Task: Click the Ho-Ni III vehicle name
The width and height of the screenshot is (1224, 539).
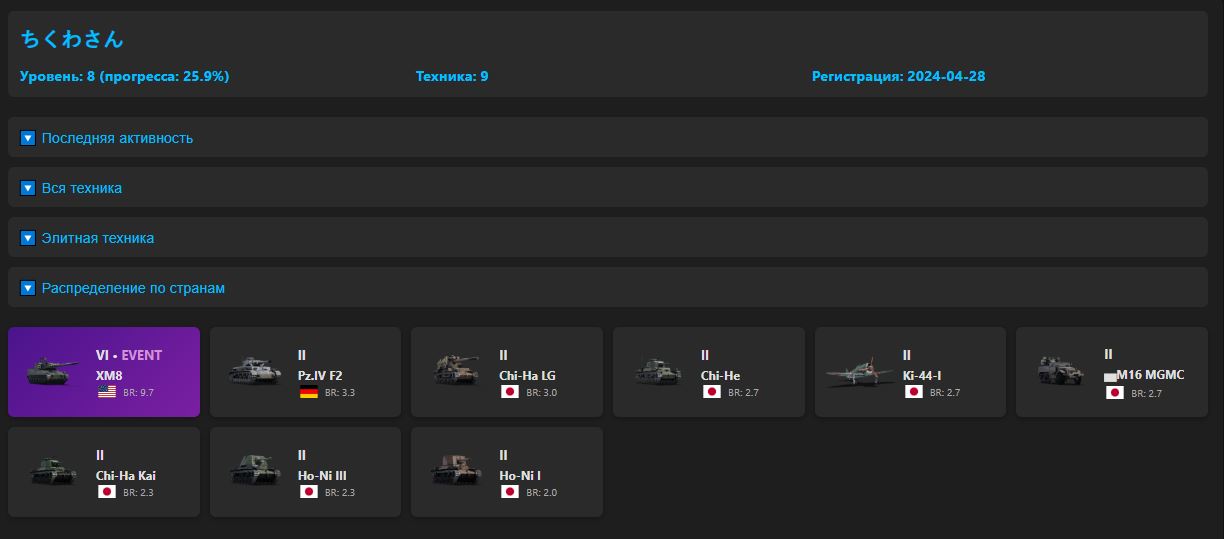Action: coord(323,476)
